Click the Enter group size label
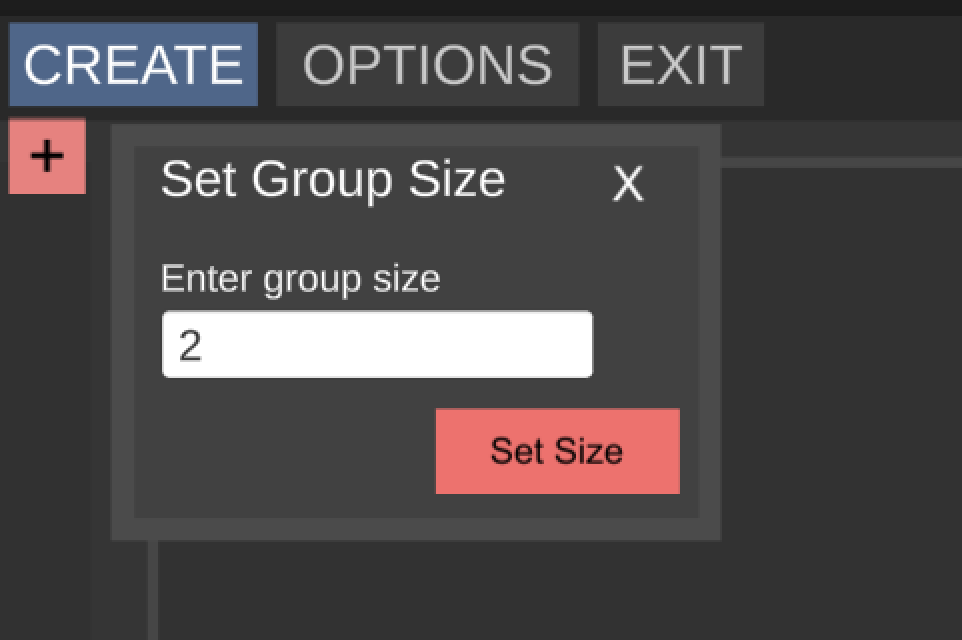 coord(300,278)
